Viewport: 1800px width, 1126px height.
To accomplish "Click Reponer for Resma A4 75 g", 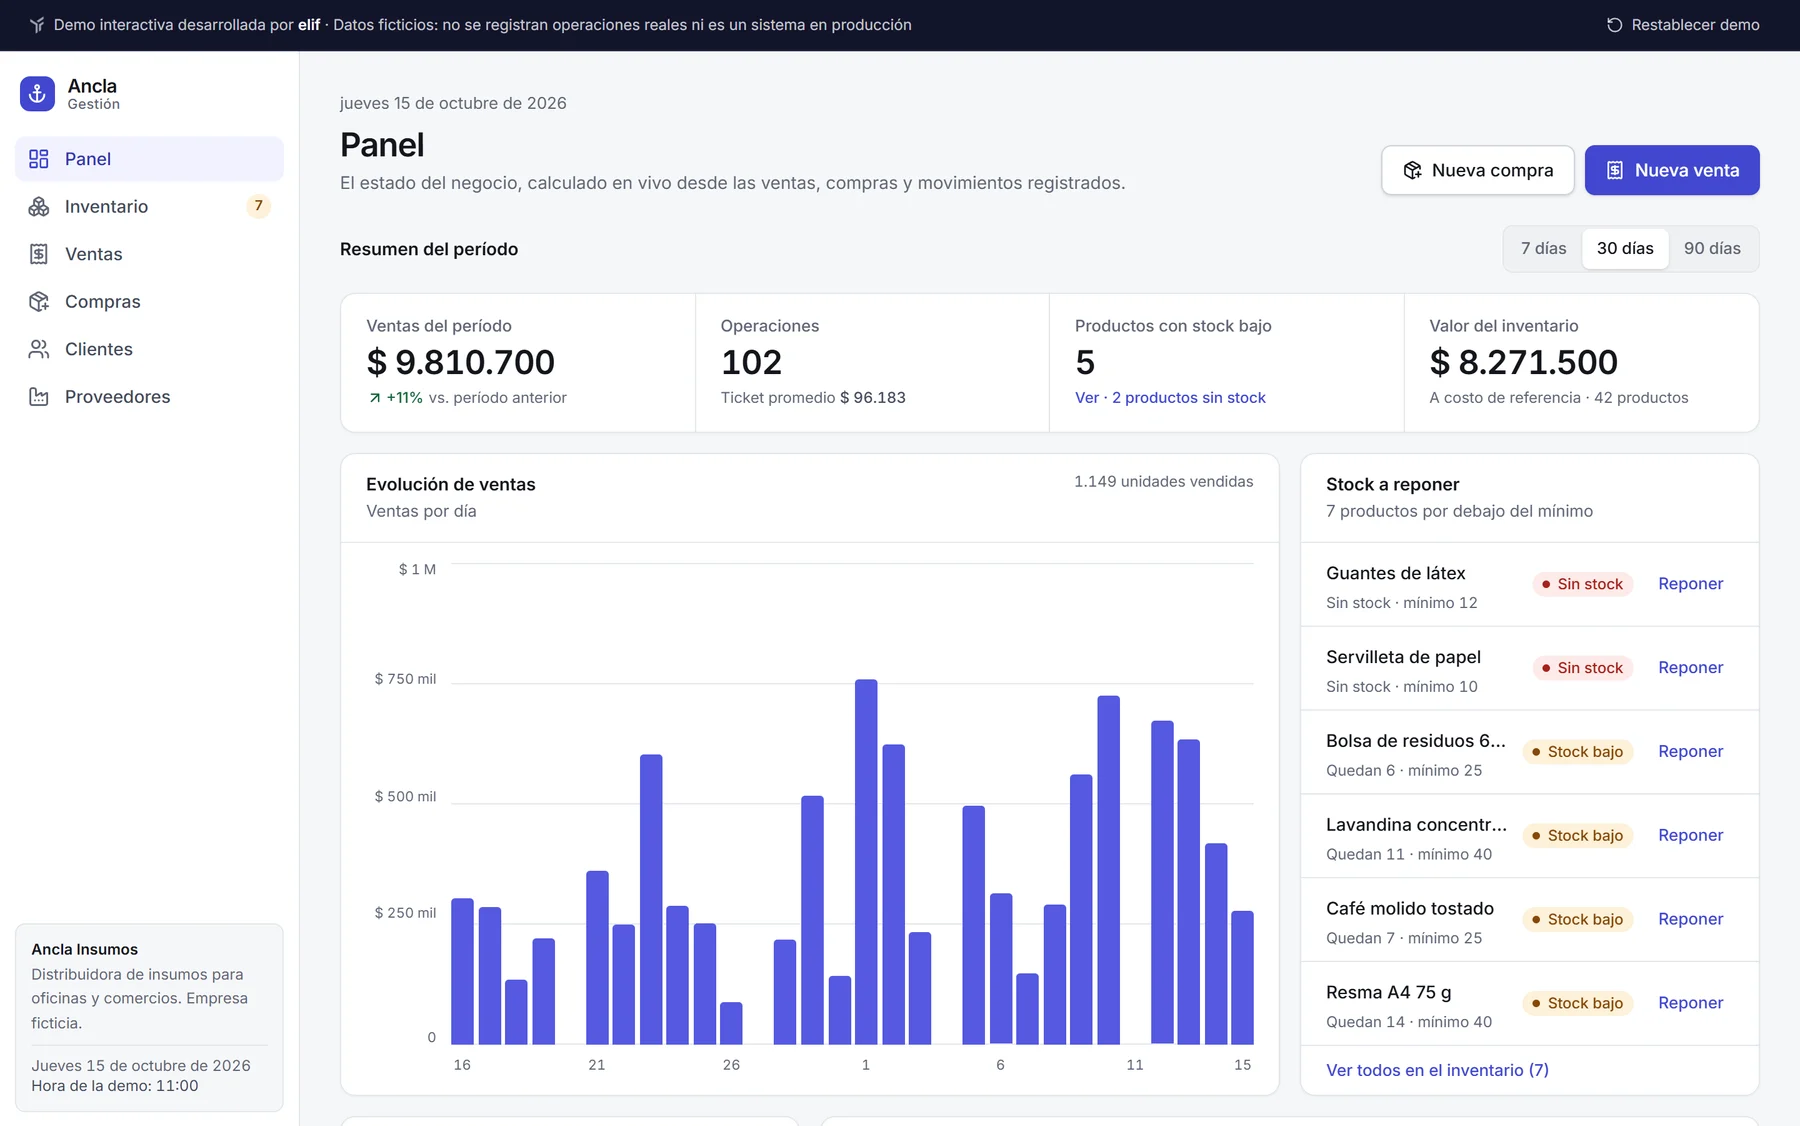I will click(1690, 1003).
